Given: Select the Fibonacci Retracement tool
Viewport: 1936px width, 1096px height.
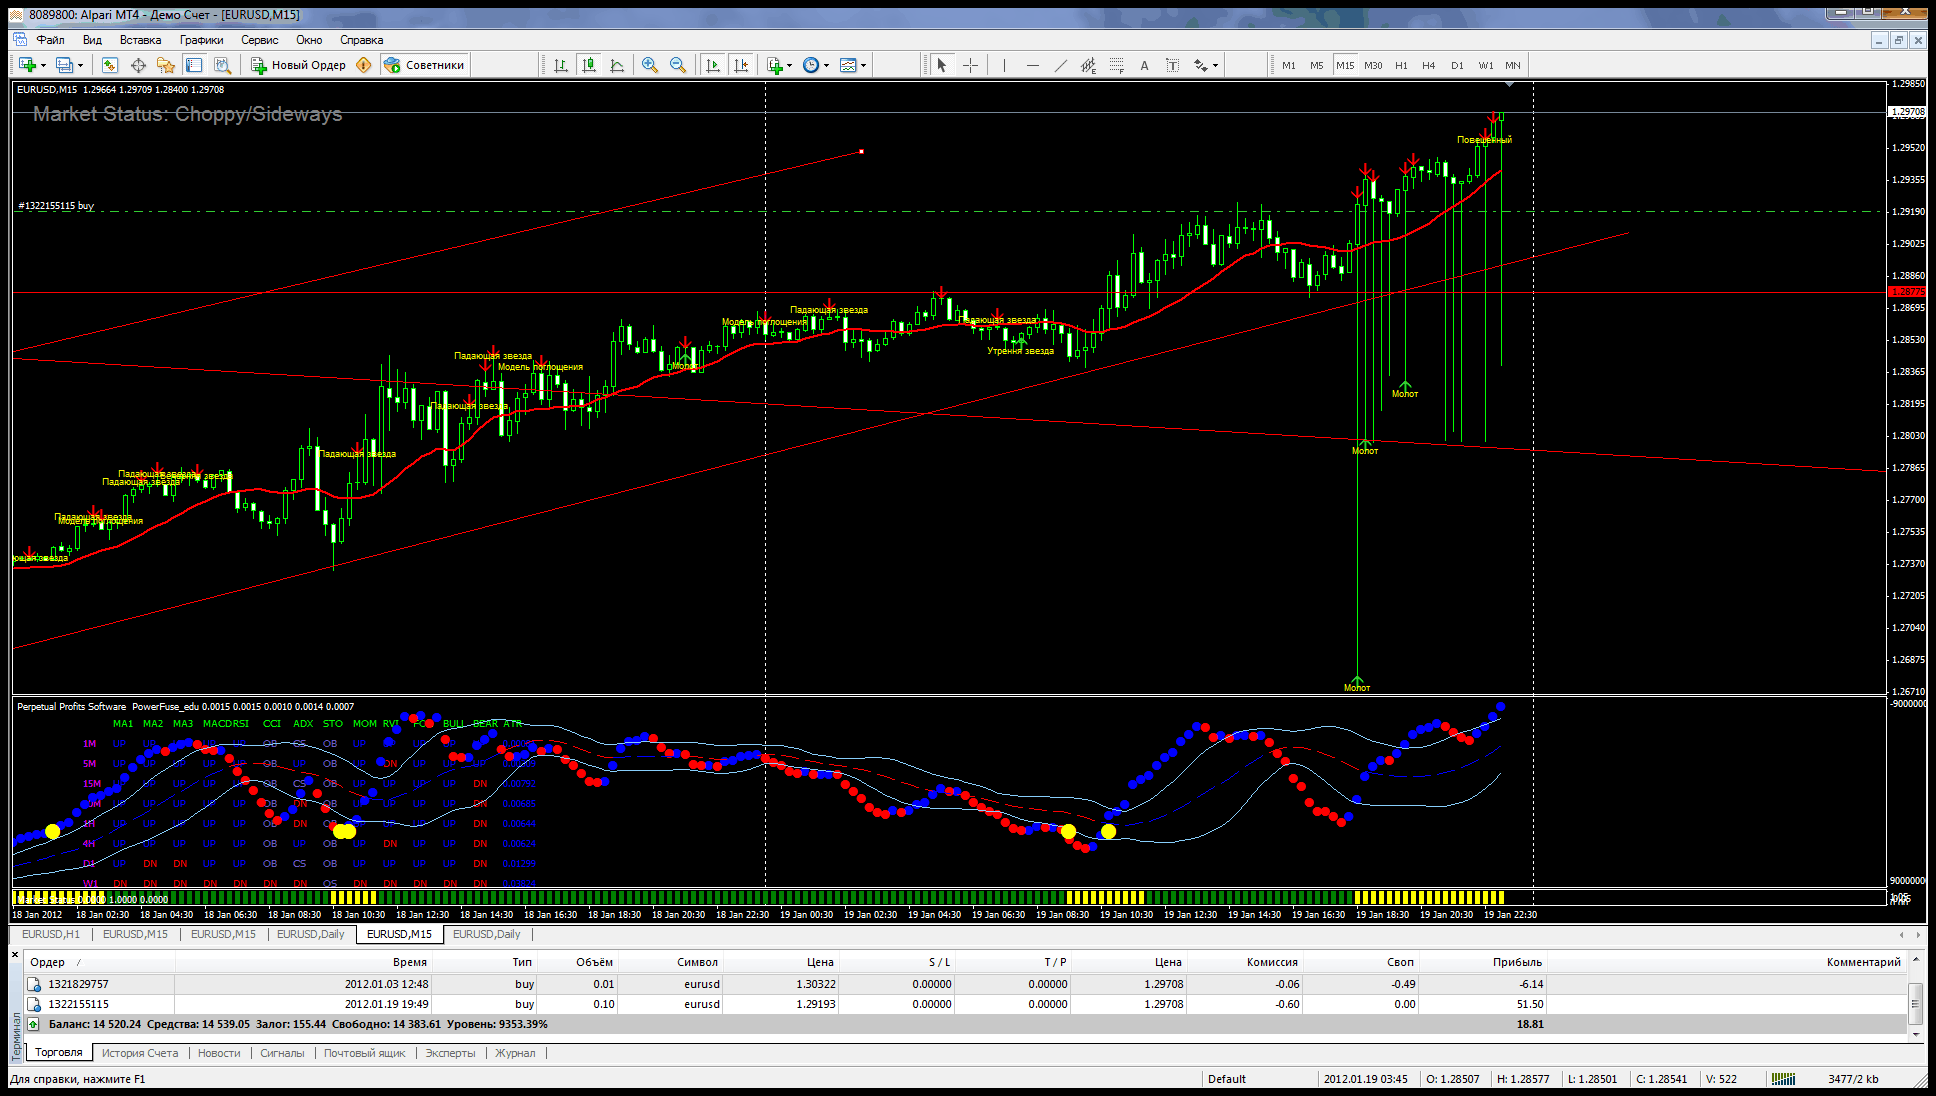Looking at the screenshot, I should (x=1116, y=65).
